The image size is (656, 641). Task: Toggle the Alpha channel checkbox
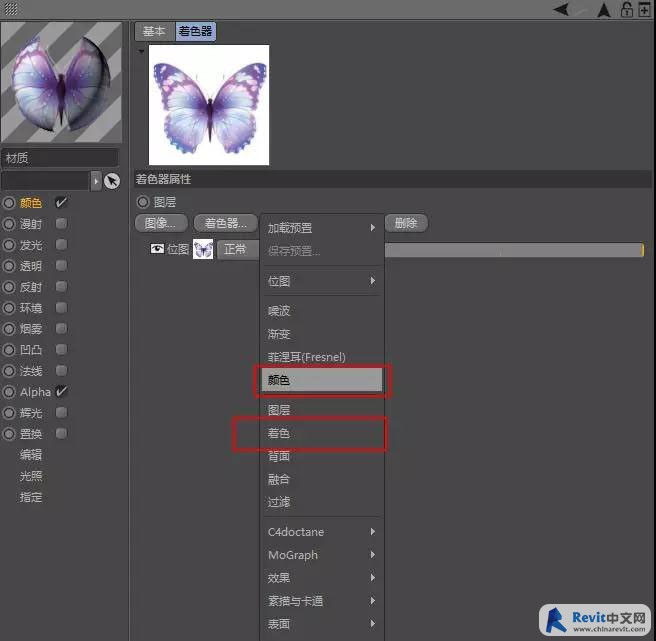(61, 392)
